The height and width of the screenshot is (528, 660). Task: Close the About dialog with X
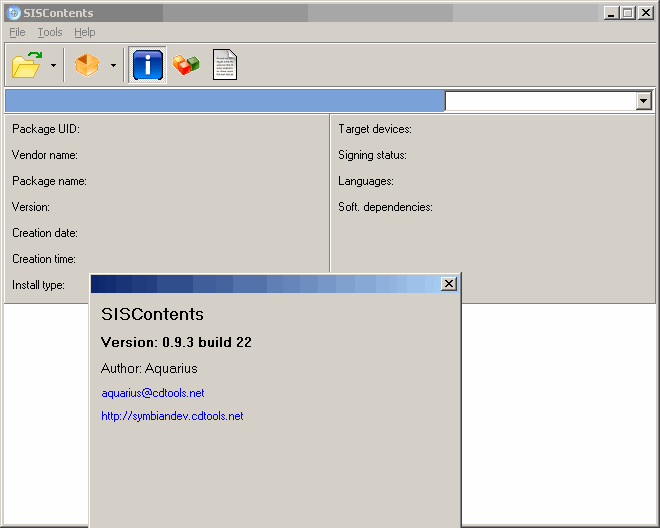click(449, 284)
